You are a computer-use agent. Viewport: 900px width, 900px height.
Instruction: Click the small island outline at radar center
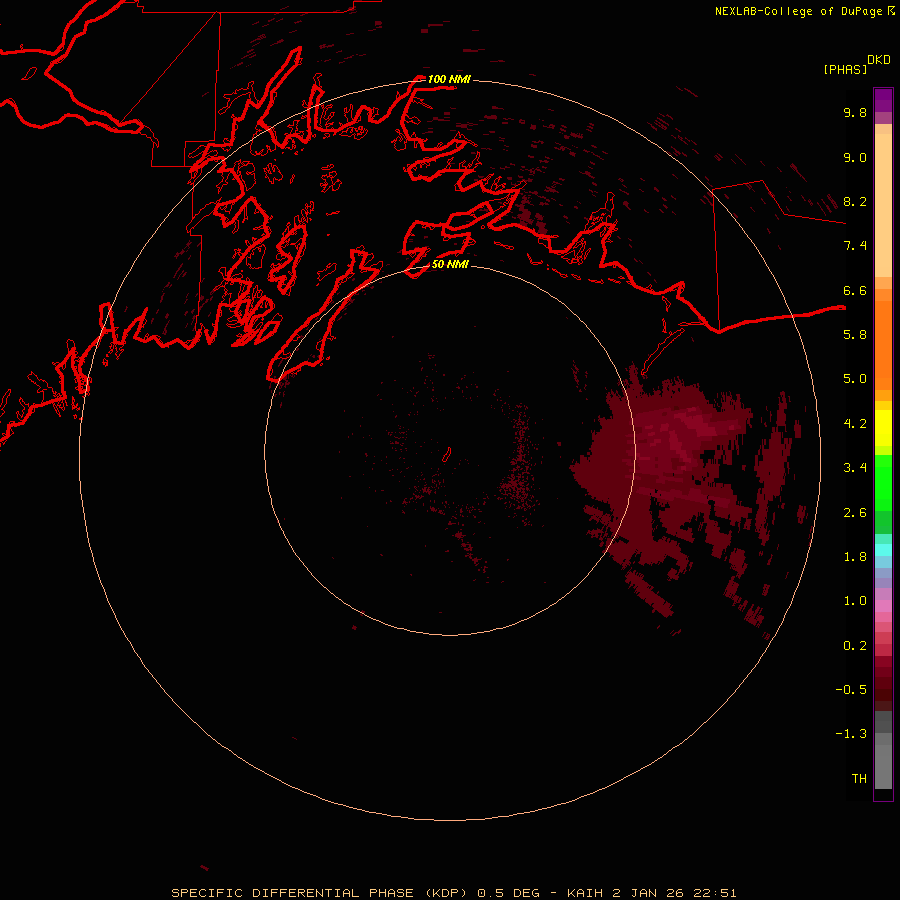coord(447,455)
